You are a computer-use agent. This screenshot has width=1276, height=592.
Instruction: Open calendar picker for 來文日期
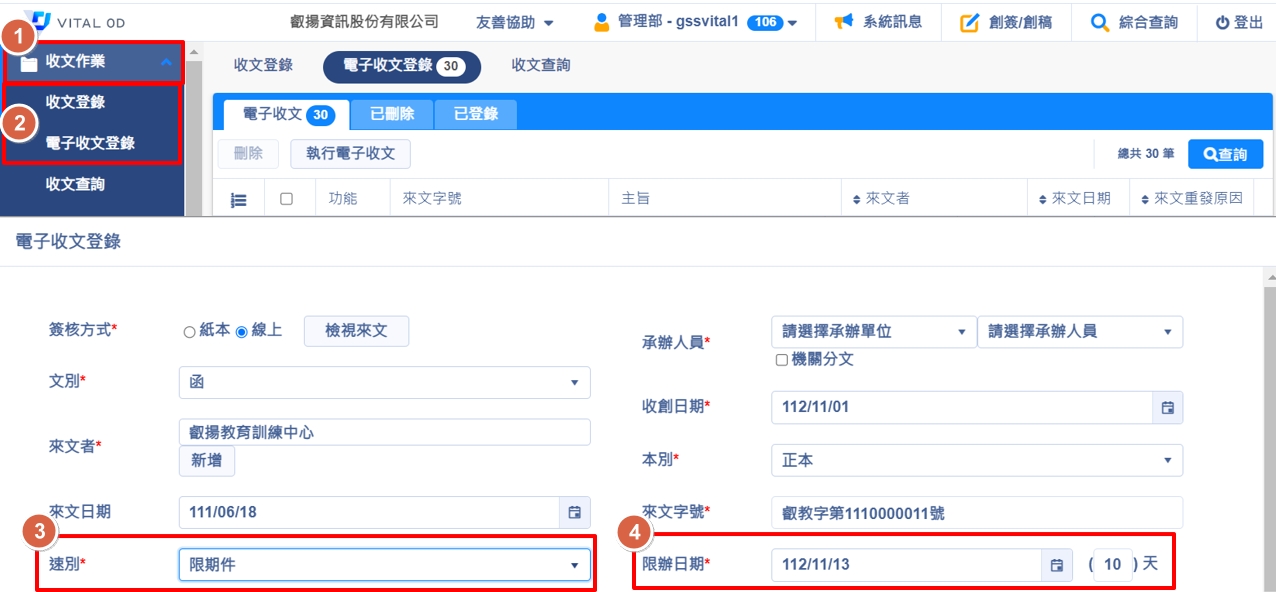point(575,512)
